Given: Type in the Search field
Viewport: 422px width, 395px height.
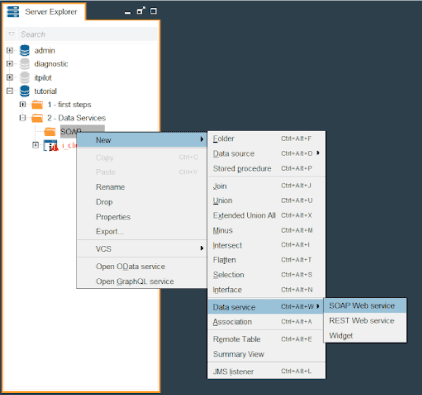Looking at the screenshot, I should (87, 34).
